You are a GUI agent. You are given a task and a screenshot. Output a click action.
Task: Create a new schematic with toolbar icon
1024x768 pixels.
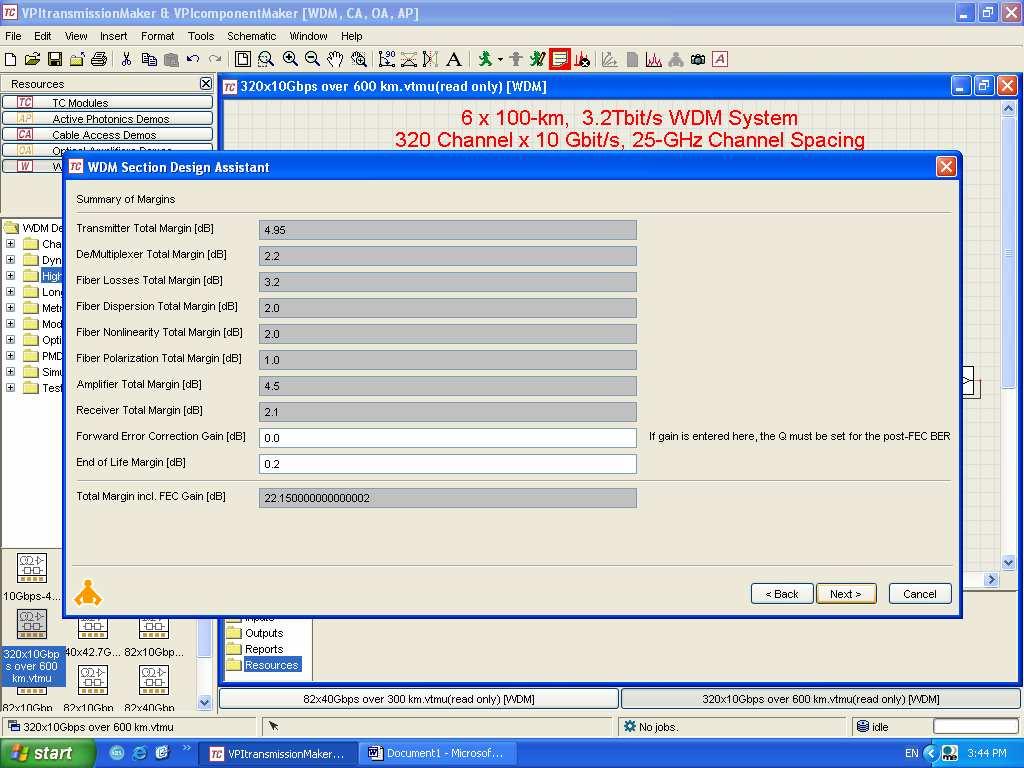click(x=10, y=59)
